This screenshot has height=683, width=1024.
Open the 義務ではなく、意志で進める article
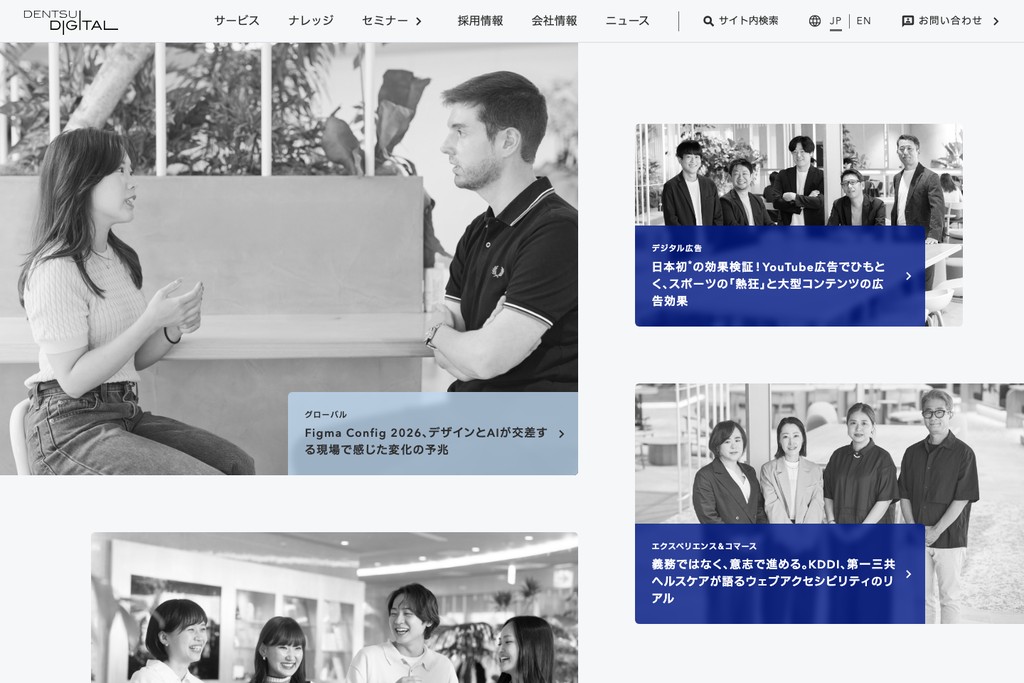(x=773, y=580)
